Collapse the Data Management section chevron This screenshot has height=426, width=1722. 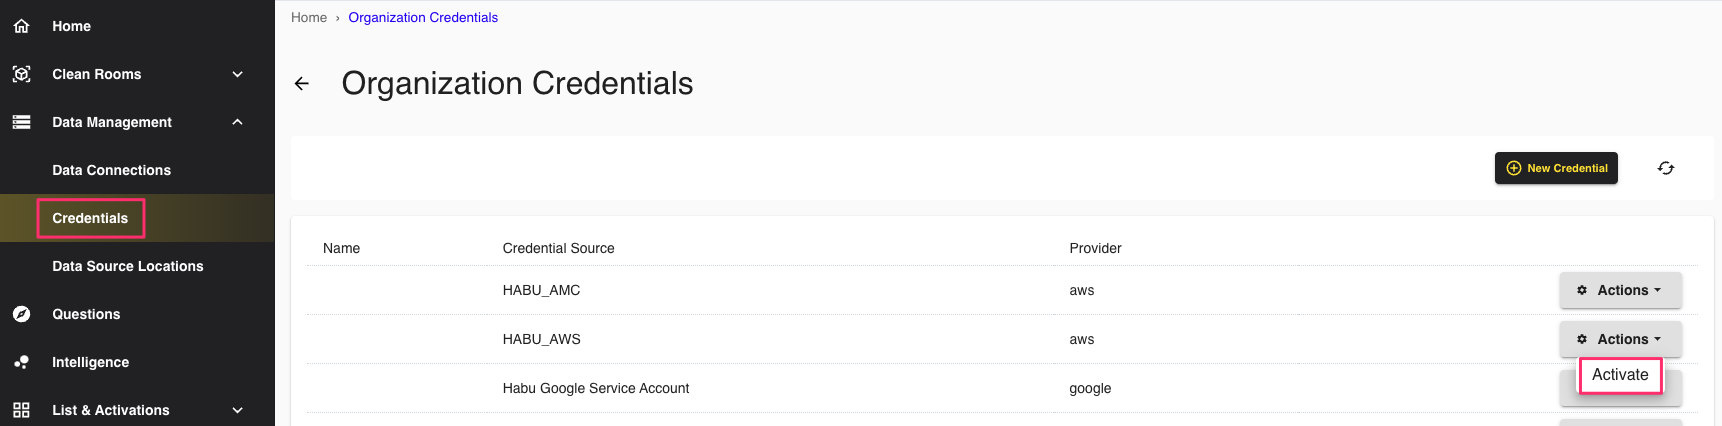(238, 122)
